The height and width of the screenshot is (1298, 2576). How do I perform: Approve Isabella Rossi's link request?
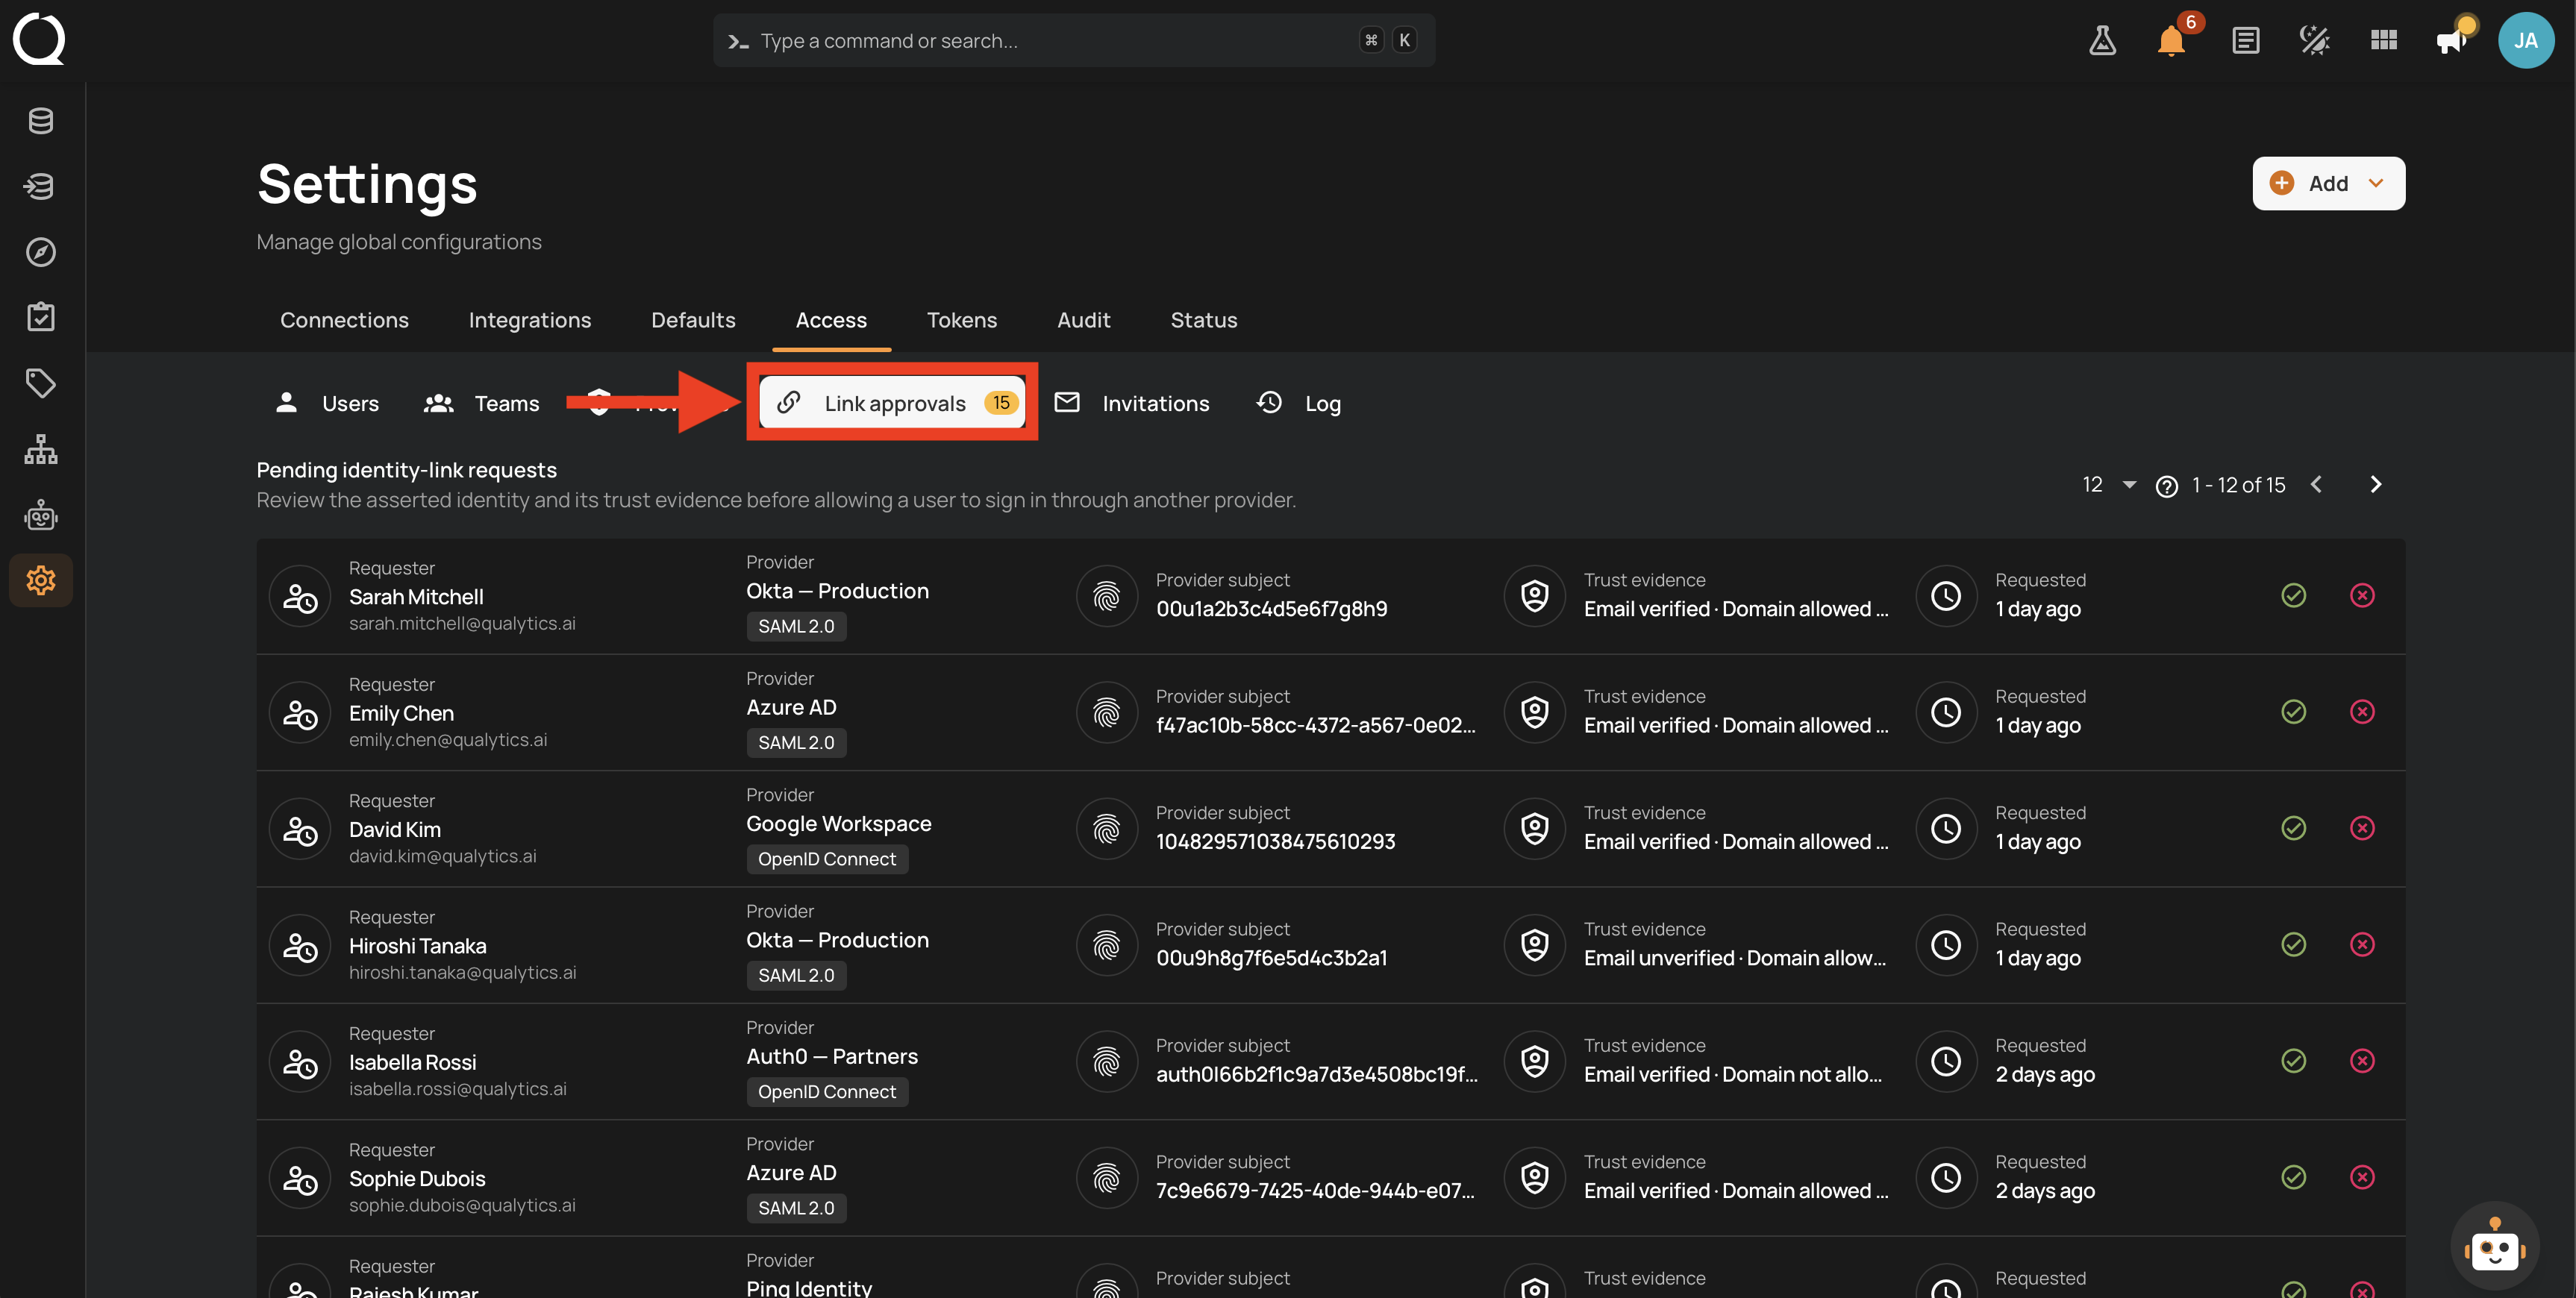tap(2294, 1060)
